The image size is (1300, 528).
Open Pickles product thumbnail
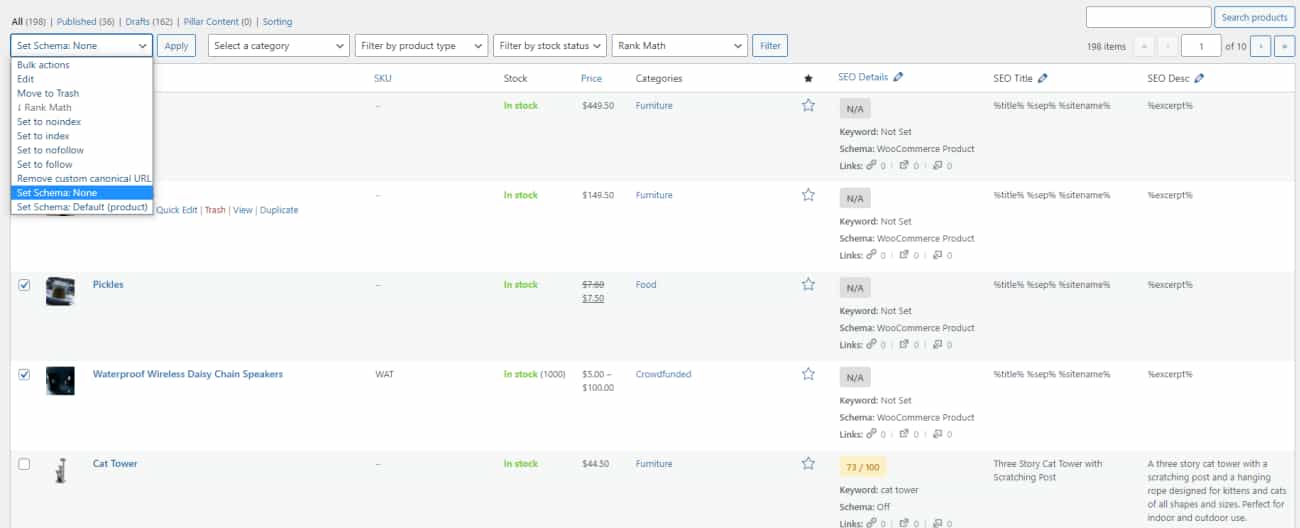[60, 291]
